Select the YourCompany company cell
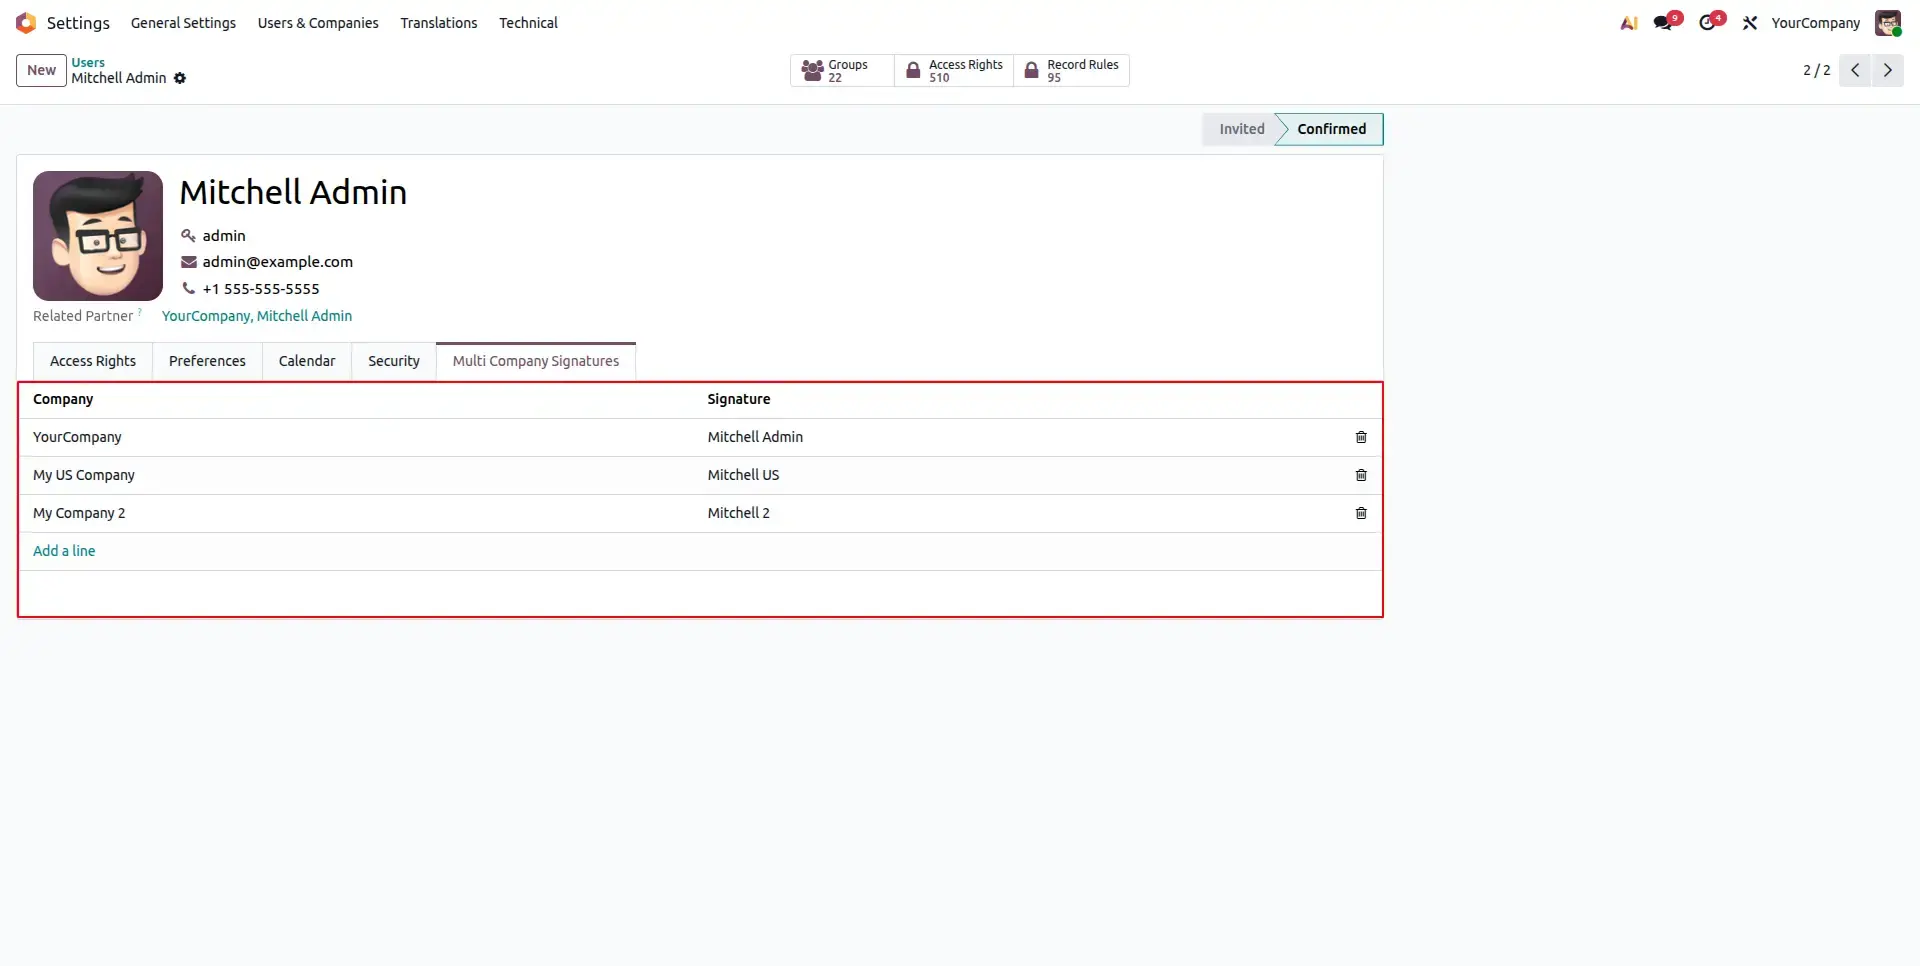This screenshot has height=966, width=1920. coord(362,437)
